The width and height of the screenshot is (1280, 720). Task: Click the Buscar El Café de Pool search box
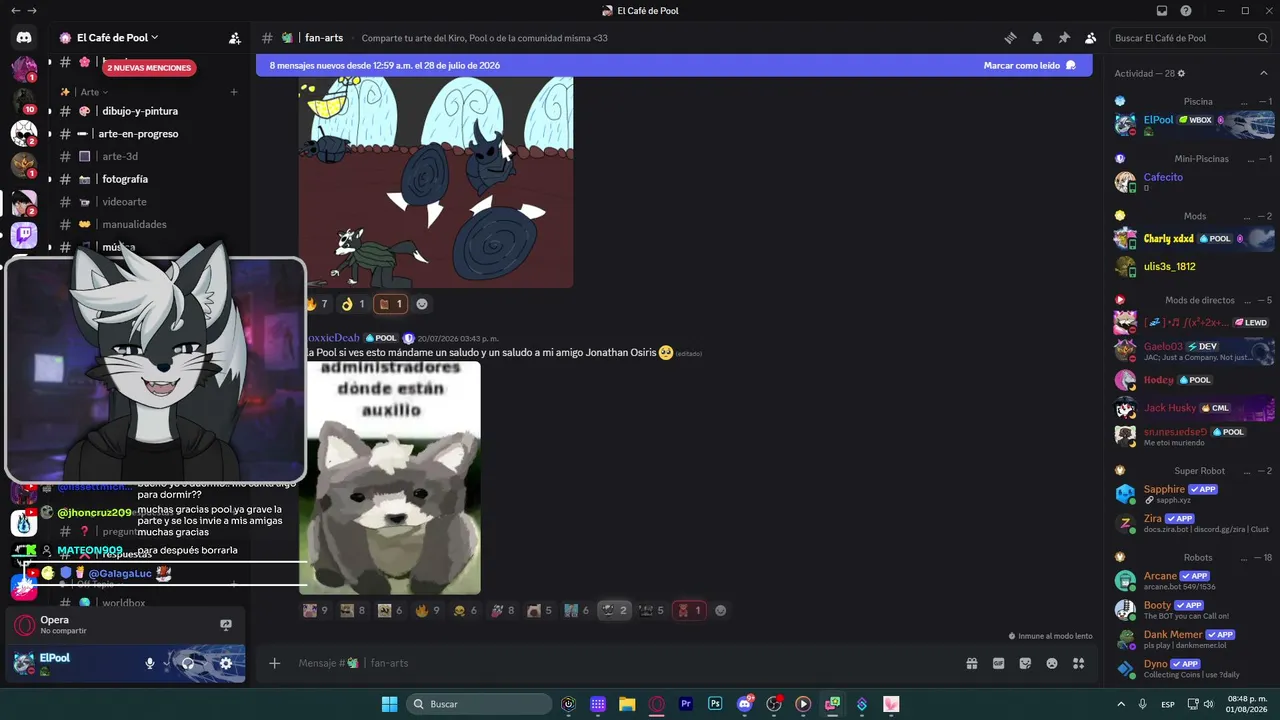coord(1191,38)
